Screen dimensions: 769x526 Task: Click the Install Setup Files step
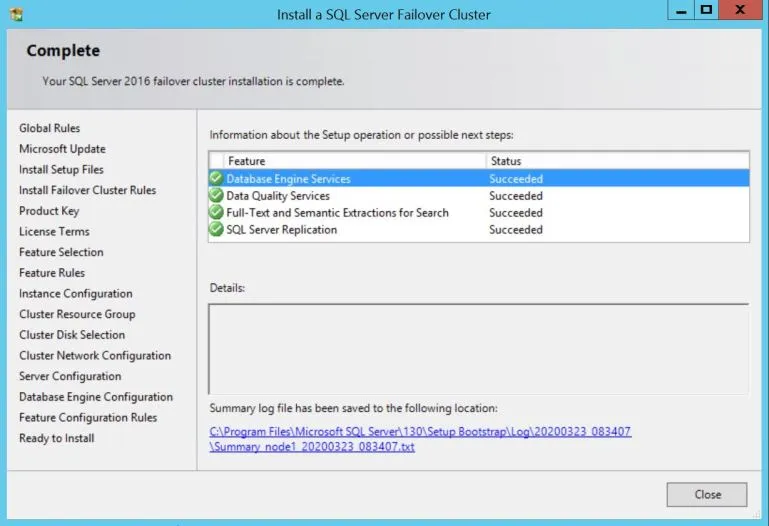point(61,170)
